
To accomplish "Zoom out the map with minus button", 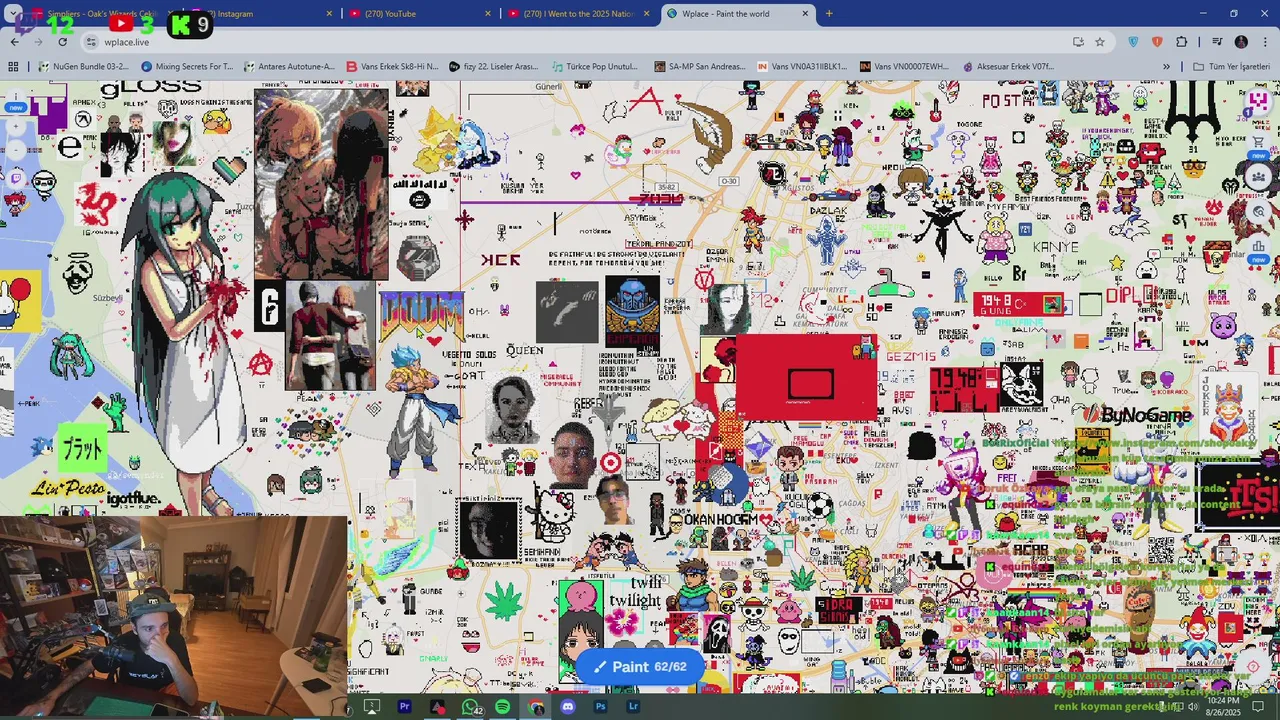I will click(x=15, y=150).
